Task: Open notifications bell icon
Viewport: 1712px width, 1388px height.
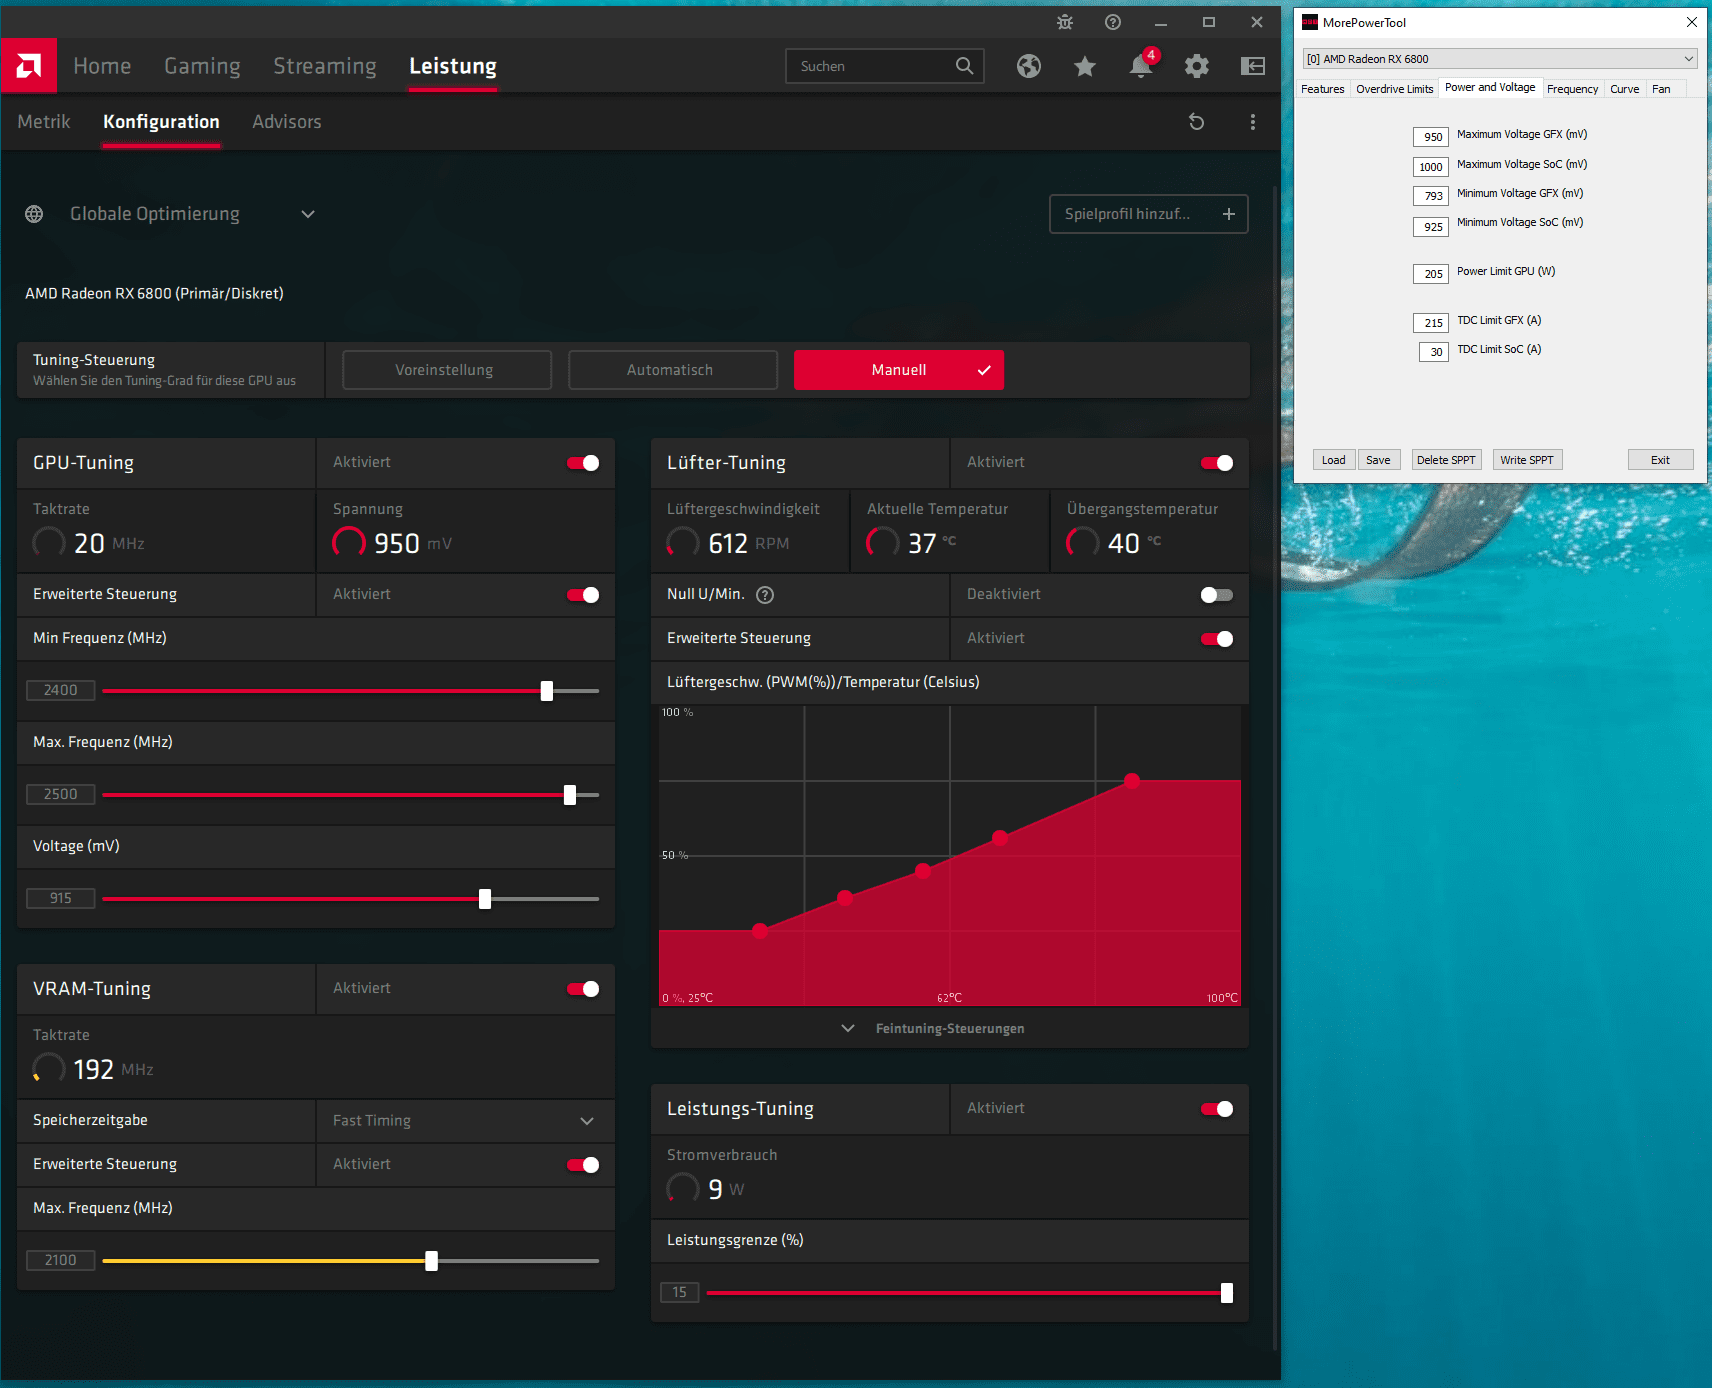Action: [x=1141, y=66]
